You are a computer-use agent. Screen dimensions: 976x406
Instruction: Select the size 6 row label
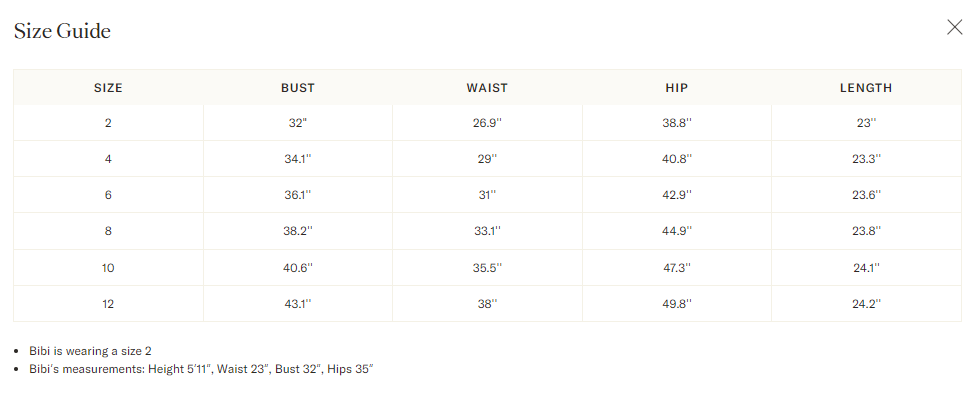pyautogui.click(x=108, y=195)
